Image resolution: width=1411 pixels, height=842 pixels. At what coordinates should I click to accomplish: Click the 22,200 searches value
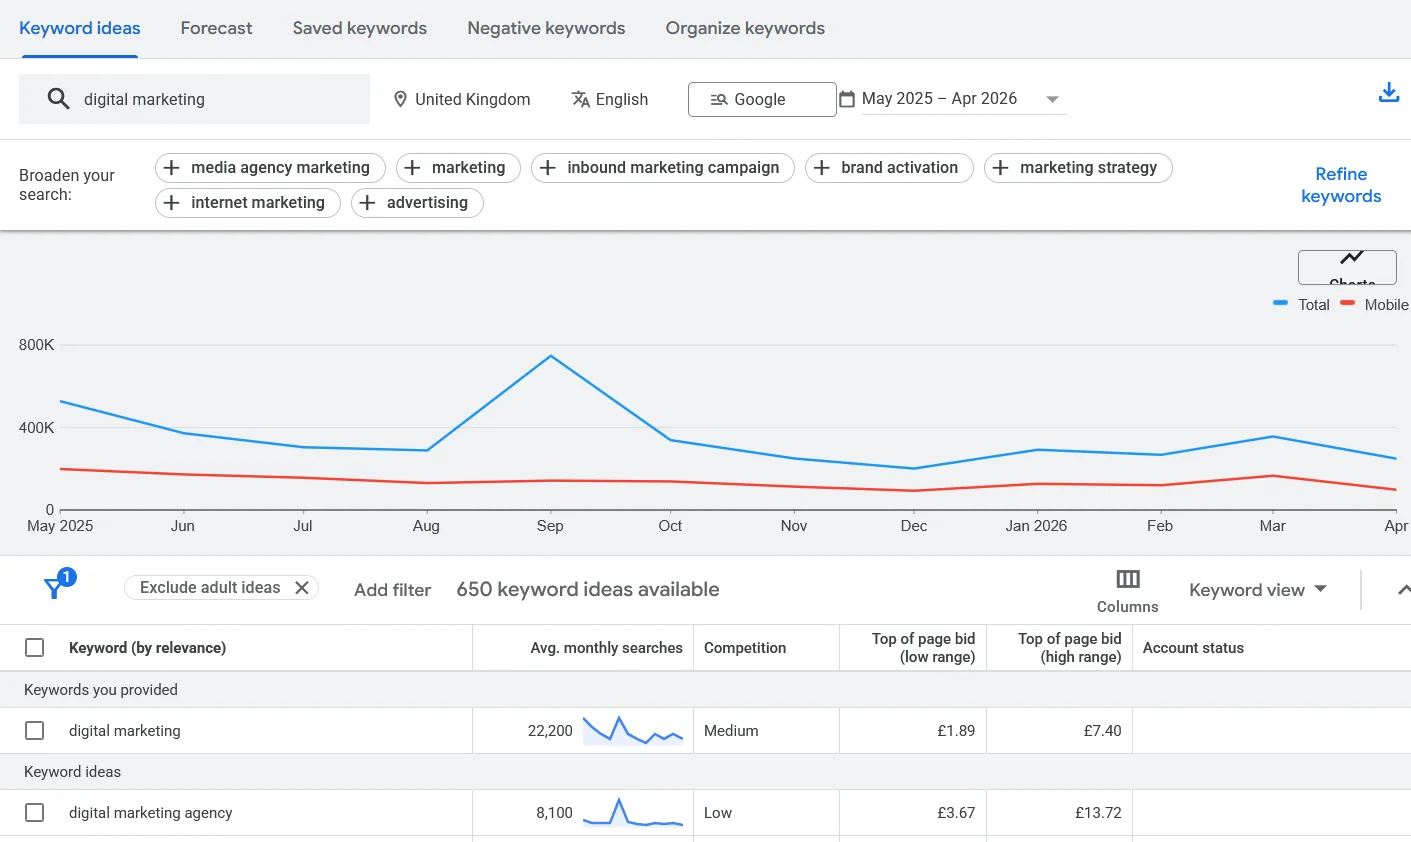tap(550, 731)
